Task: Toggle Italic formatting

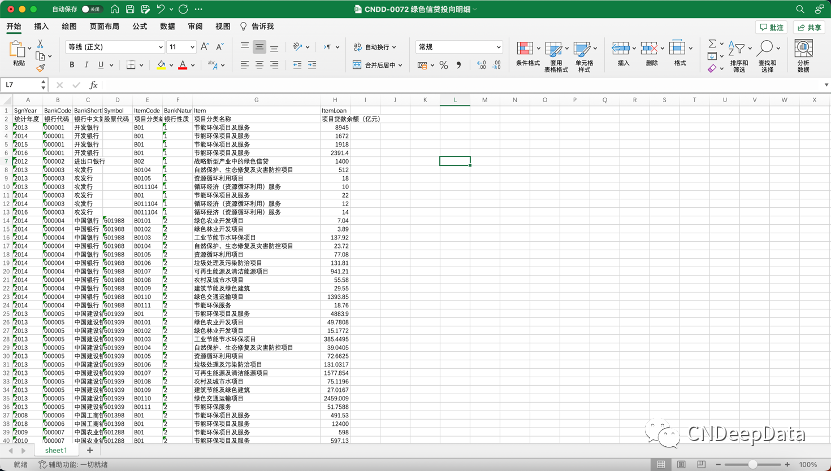Action: point(86,65)
